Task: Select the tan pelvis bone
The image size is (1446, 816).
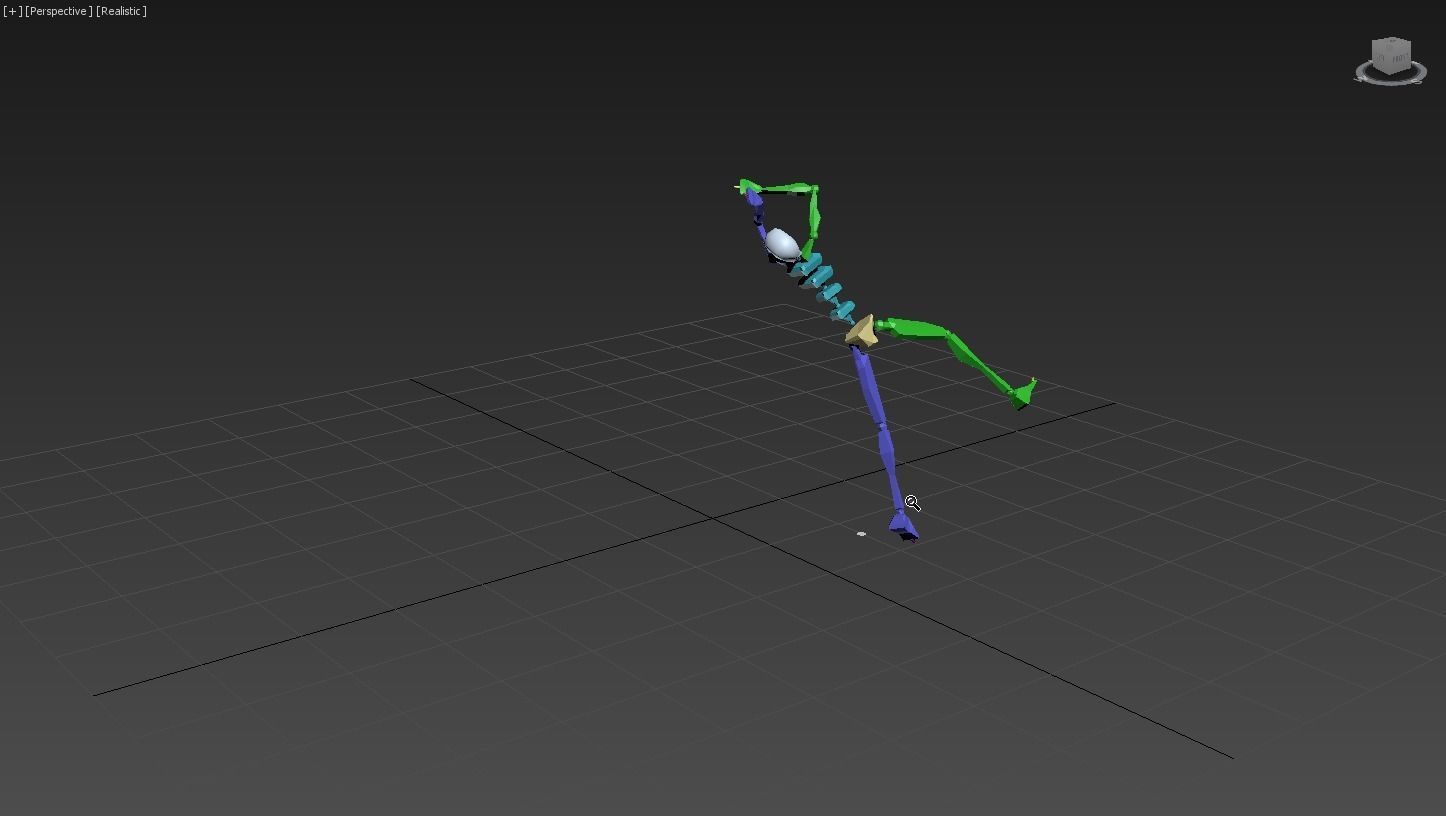Action: (862, 332)
